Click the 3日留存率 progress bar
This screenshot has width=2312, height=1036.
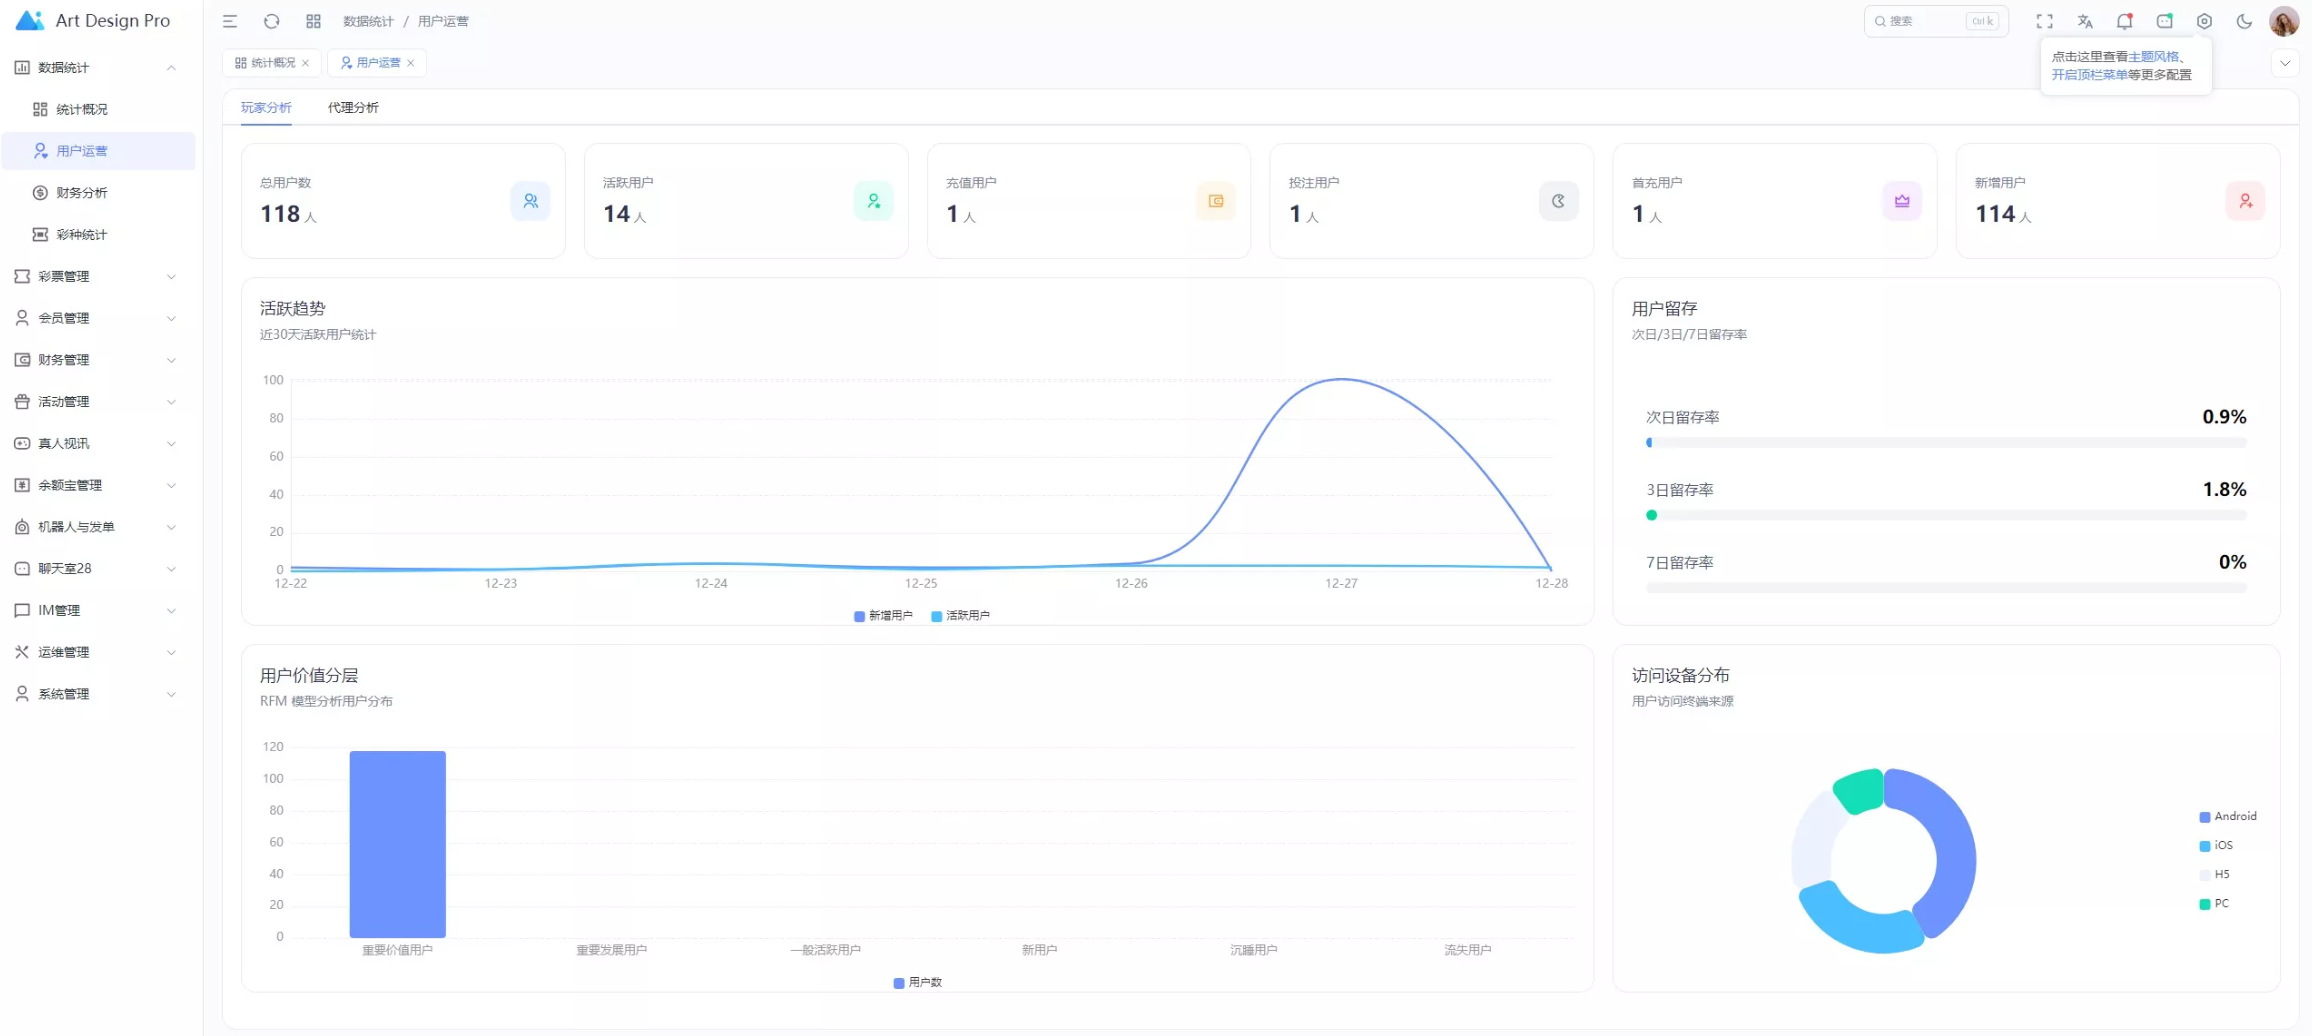pos(1945,515)
